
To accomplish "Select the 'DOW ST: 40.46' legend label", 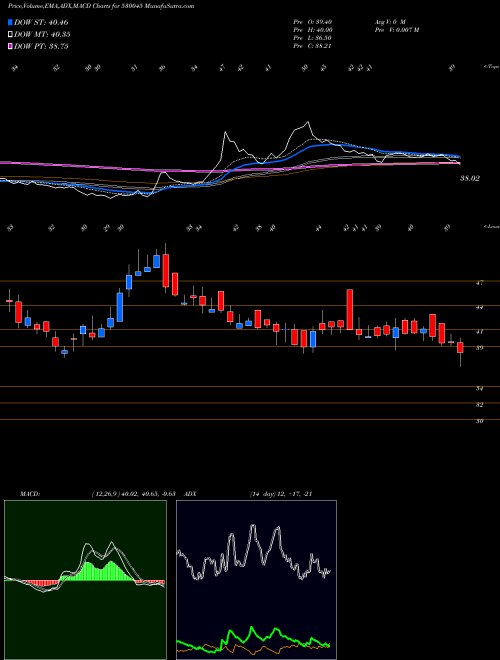I will click(x=41, y=22).
